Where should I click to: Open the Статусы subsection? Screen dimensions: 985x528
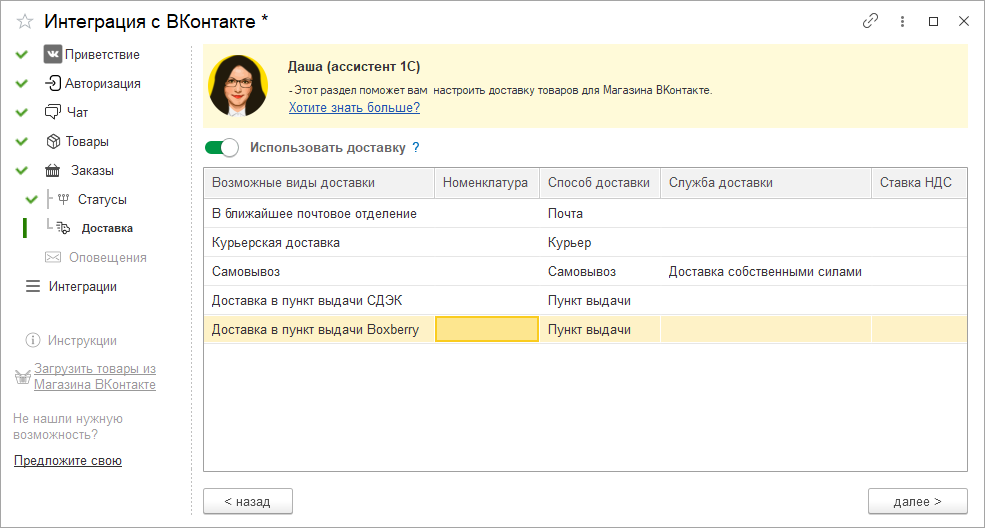pos(102,200)
